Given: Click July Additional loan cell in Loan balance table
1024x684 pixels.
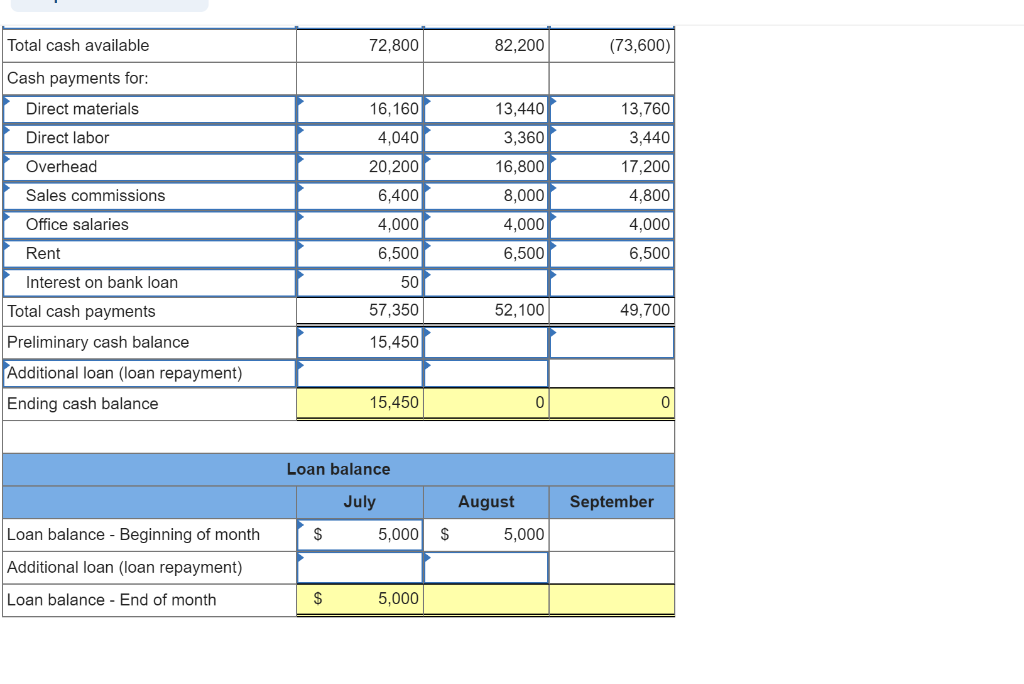Looking at the screenshot, I should [x=360, y=567].
